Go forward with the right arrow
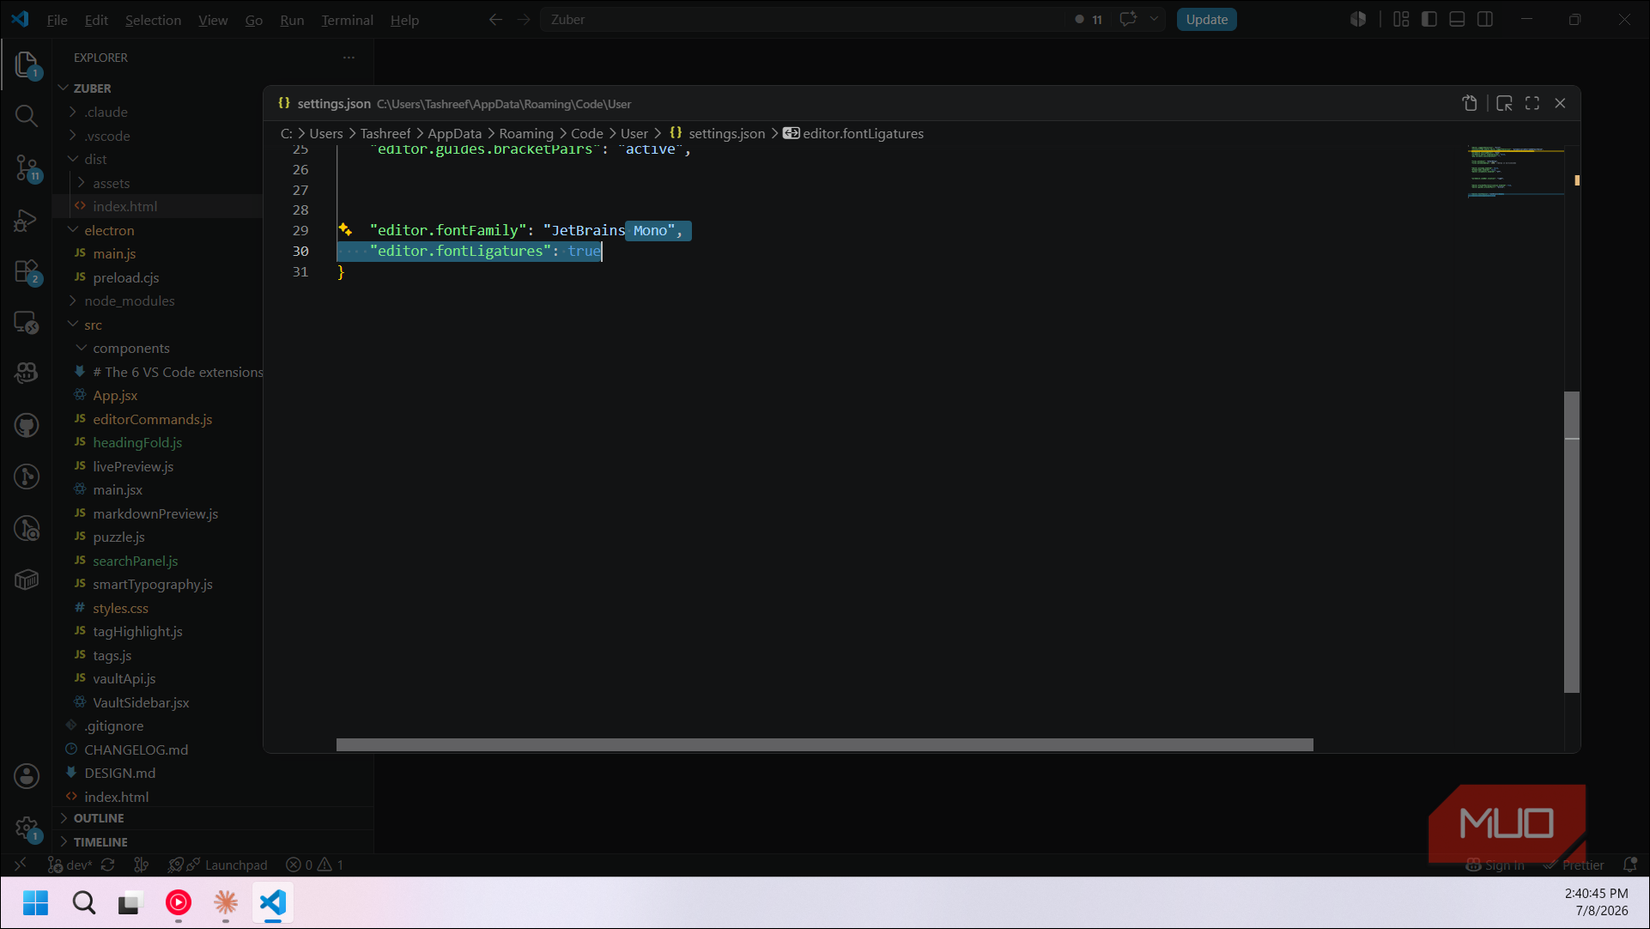The width and height of the screenshot is (1650, 929). click(524, 19)
